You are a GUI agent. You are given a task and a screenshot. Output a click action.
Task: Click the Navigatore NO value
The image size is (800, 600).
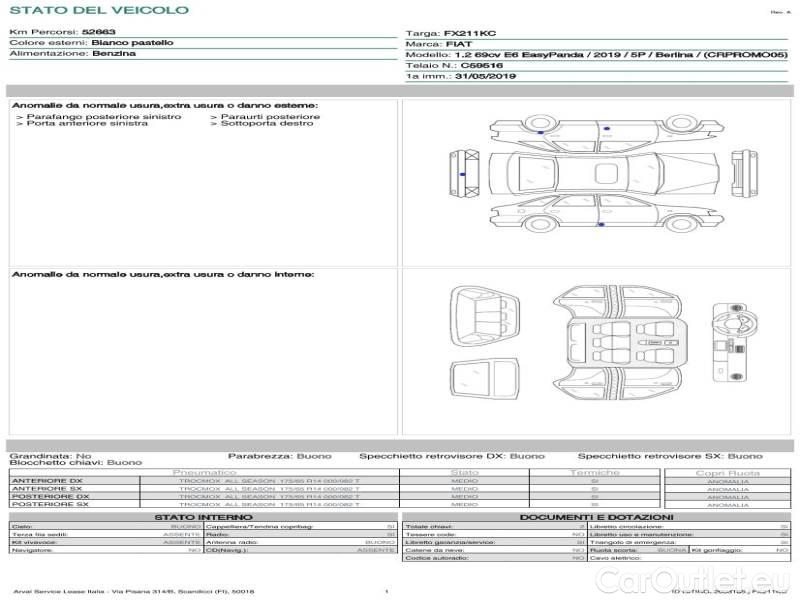(194, 550)
